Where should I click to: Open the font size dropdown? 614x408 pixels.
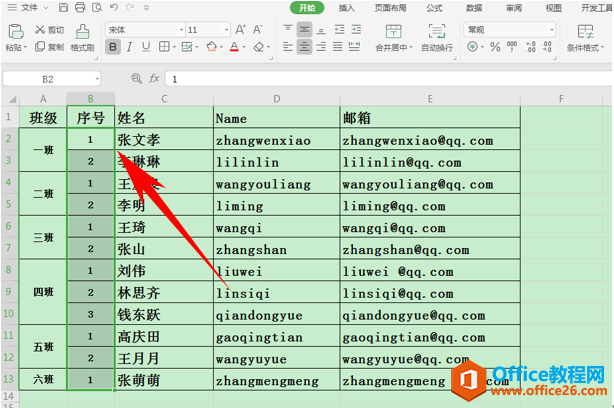pos(226,30)
